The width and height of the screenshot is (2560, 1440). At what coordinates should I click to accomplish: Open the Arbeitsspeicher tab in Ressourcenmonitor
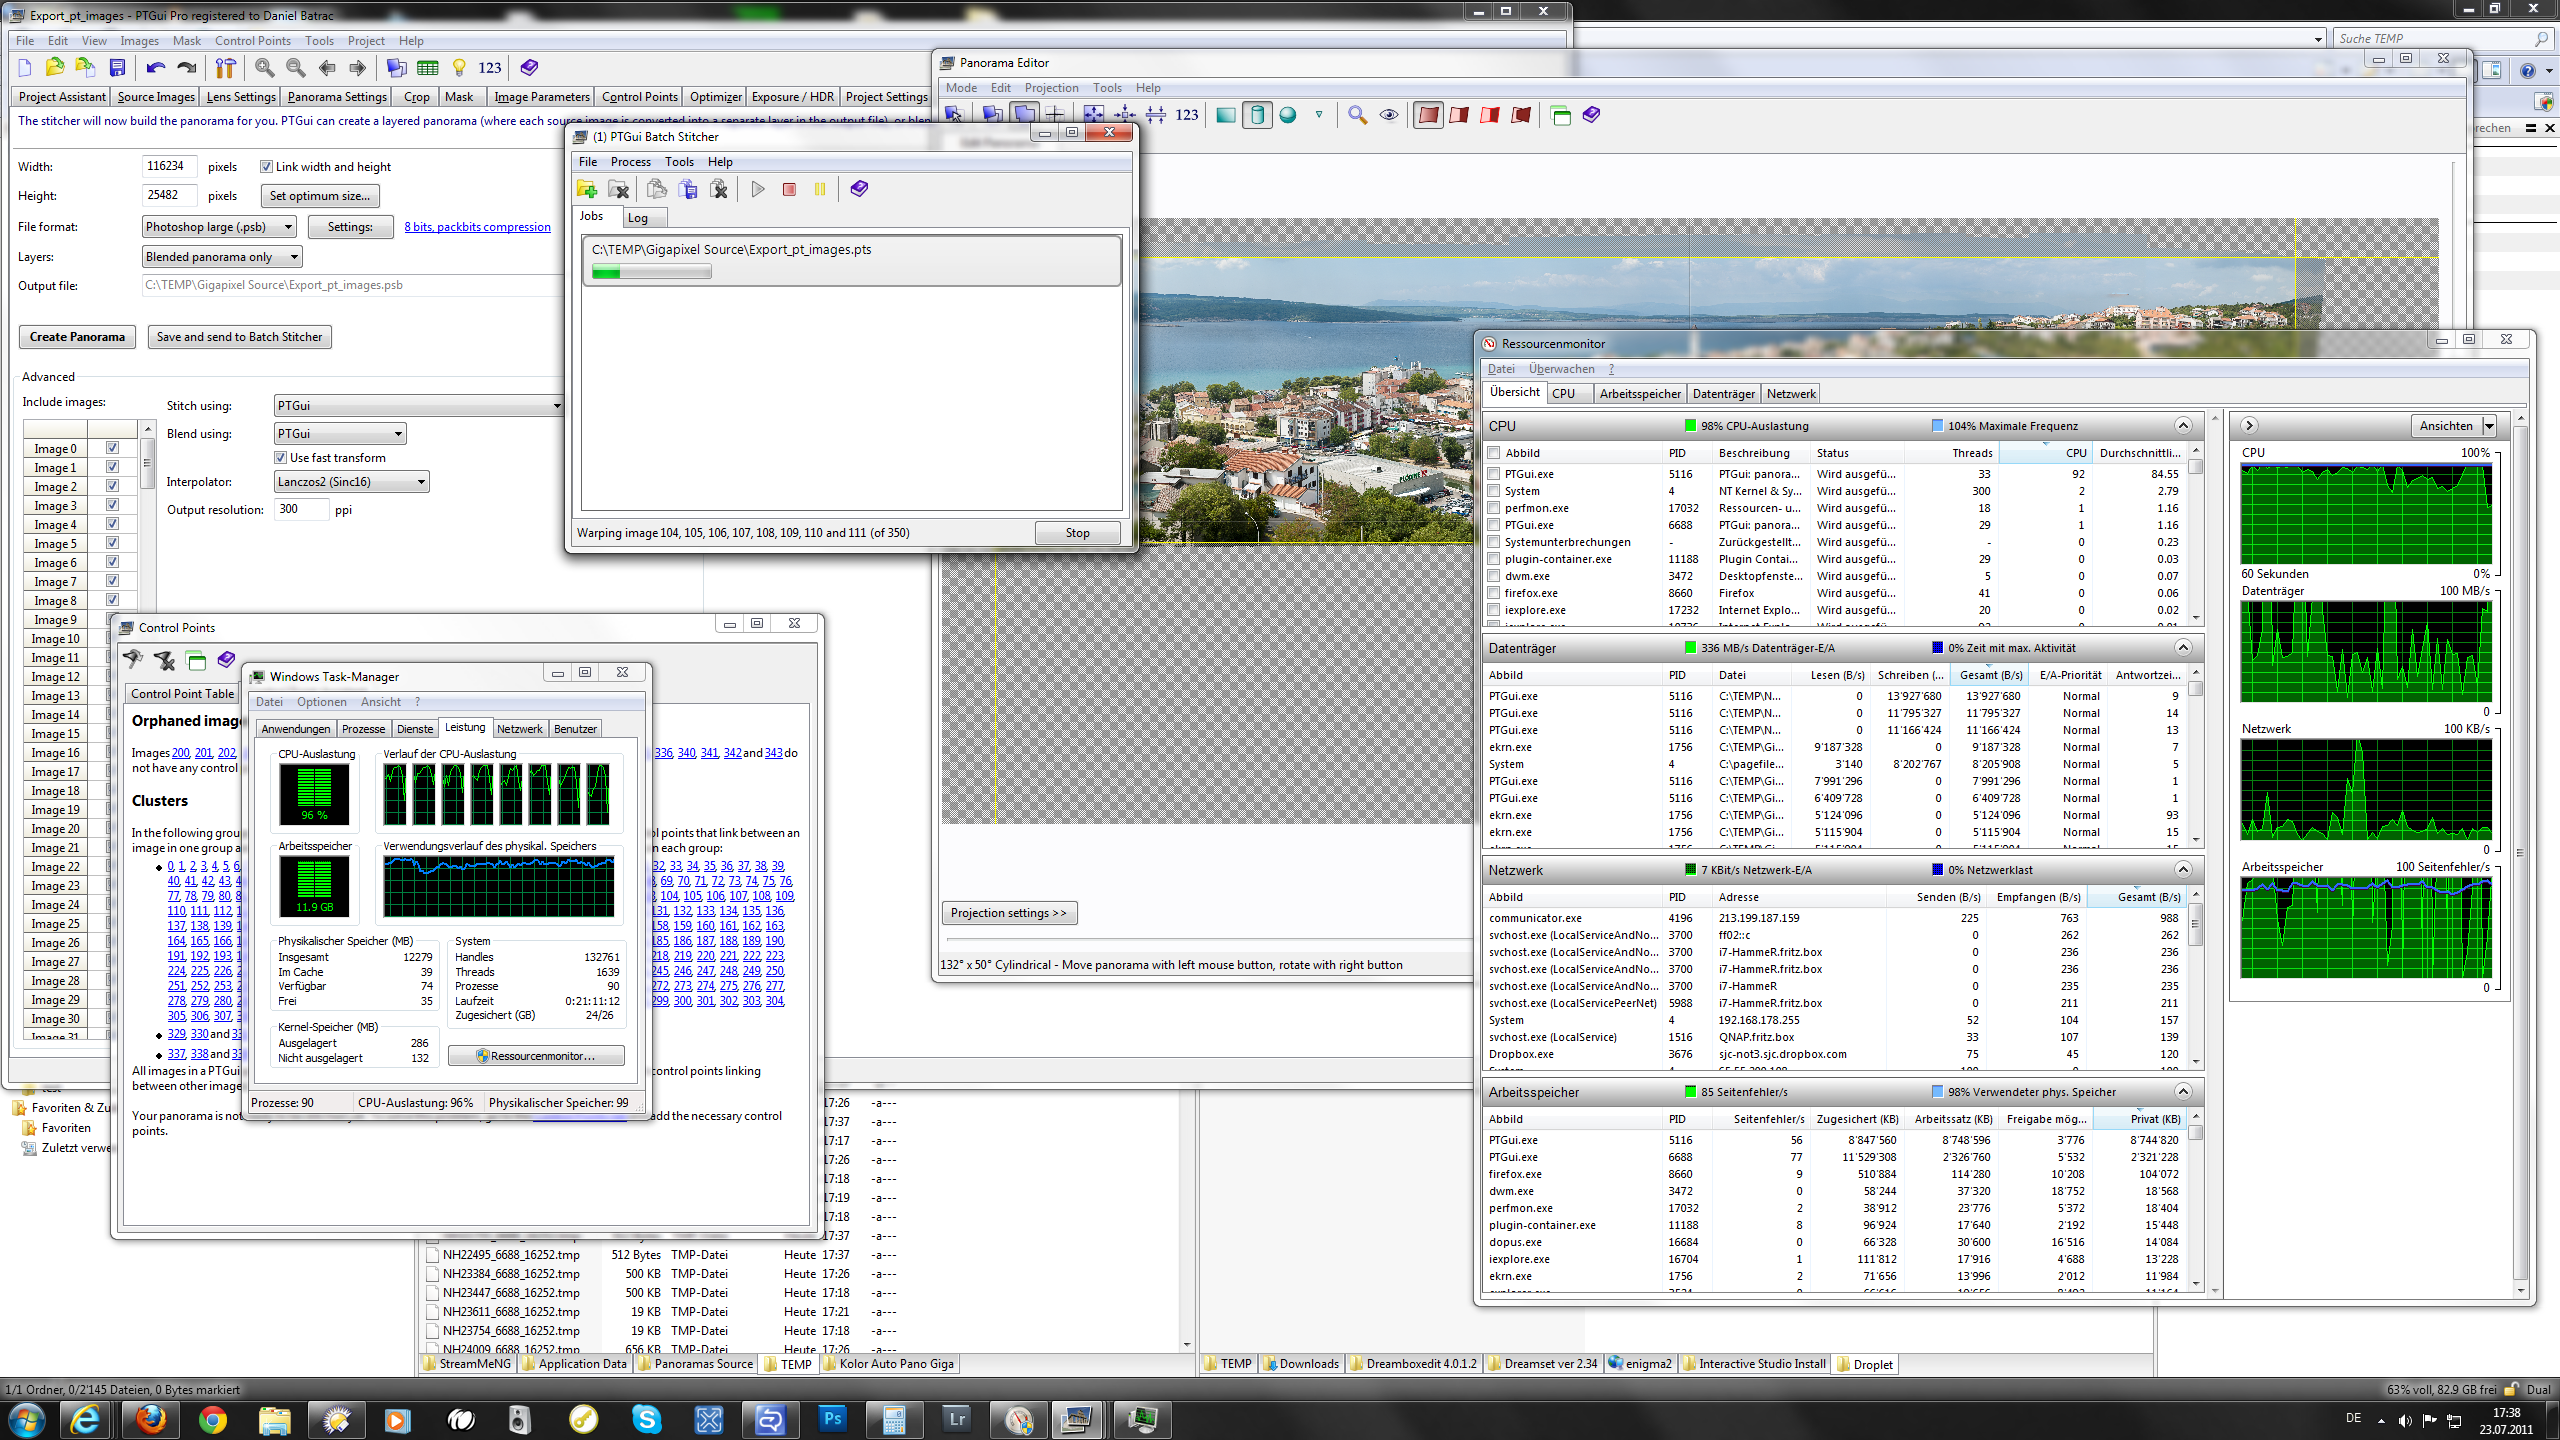click(x=1639, y=394)
